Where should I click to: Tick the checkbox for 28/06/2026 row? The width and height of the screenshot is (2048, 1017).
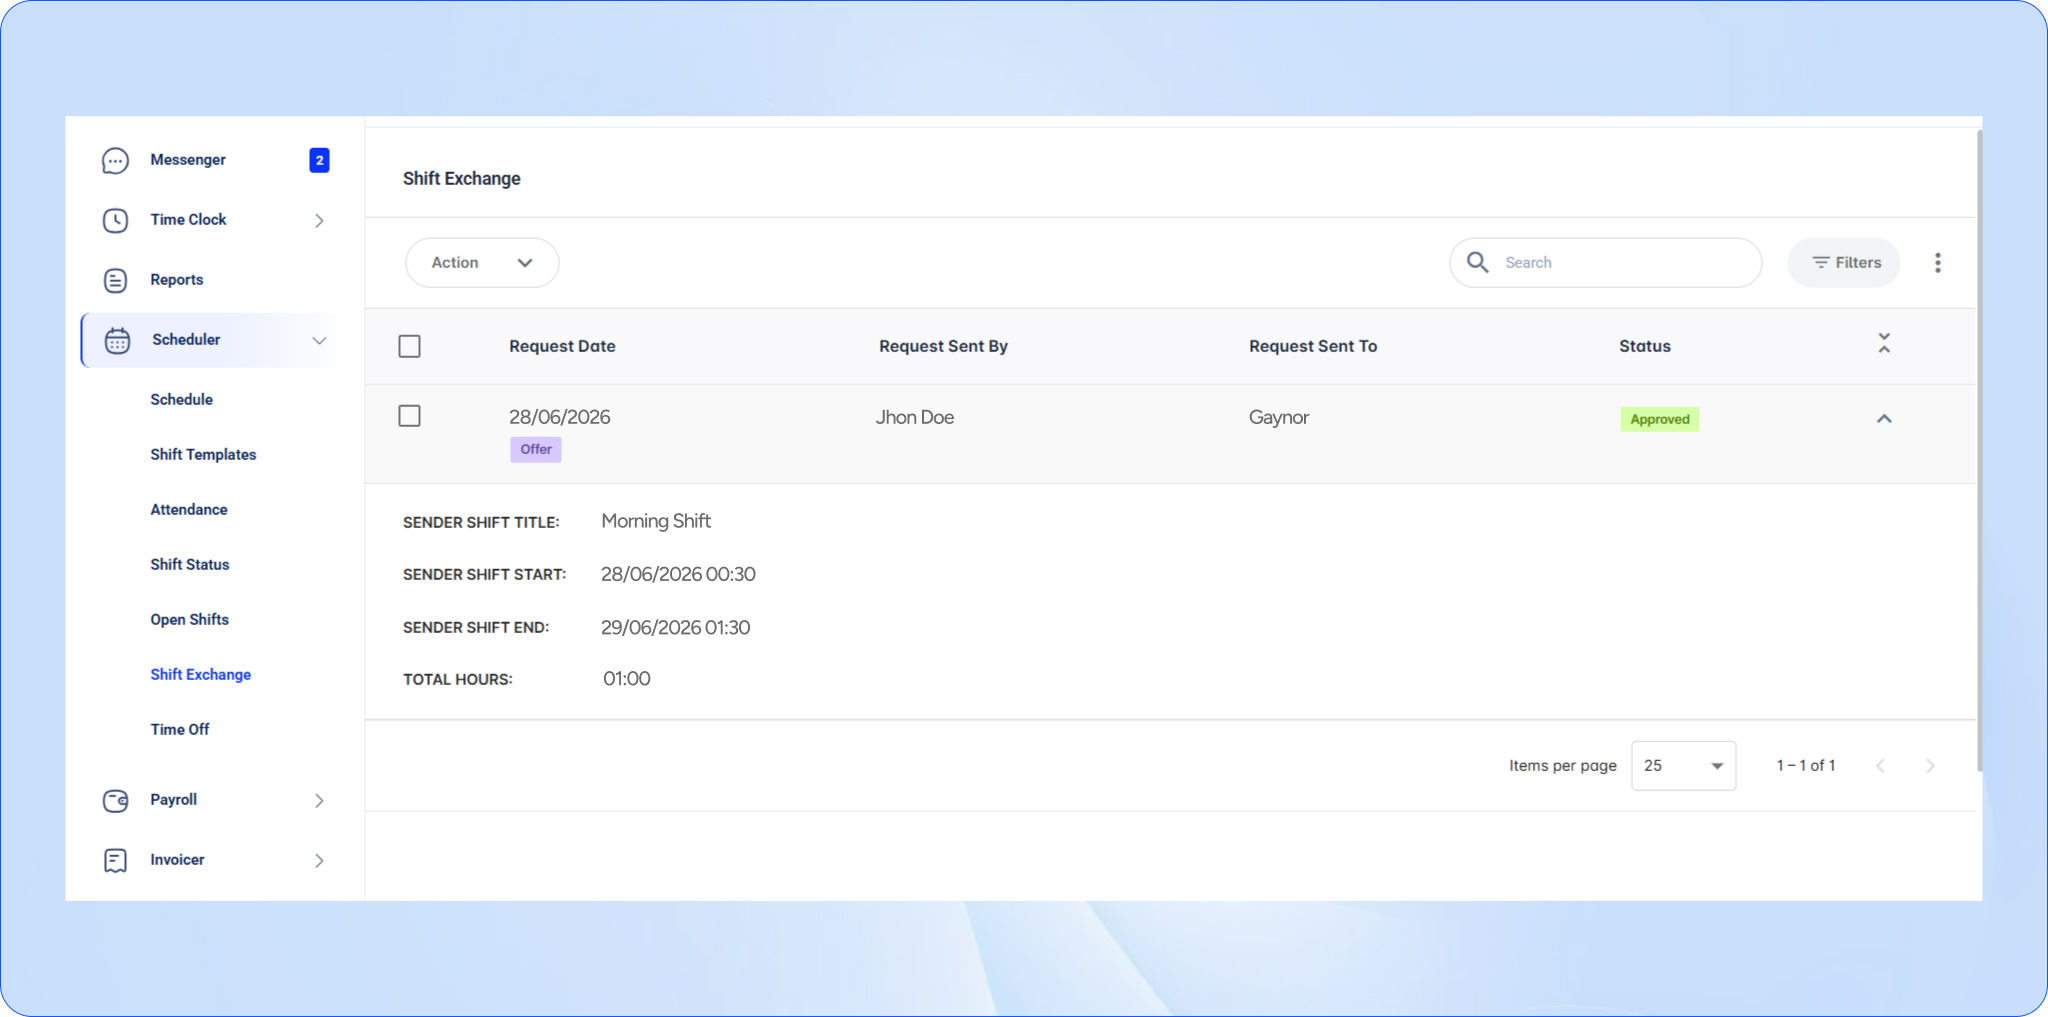pos(409,415)
